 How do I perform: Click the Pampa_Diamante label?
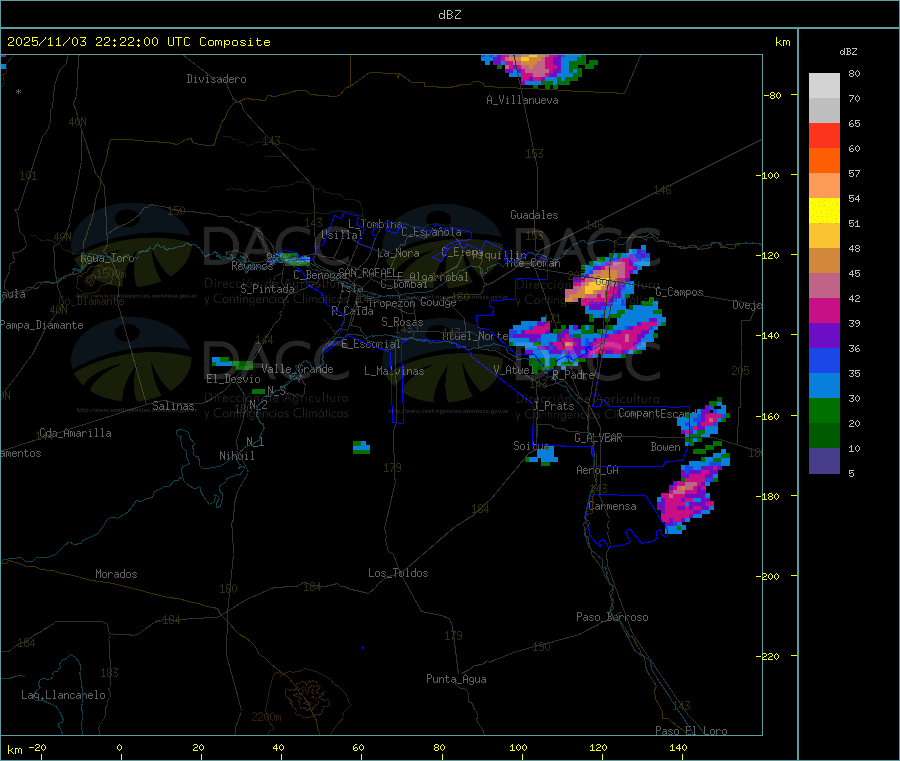(x=41, y=325)
